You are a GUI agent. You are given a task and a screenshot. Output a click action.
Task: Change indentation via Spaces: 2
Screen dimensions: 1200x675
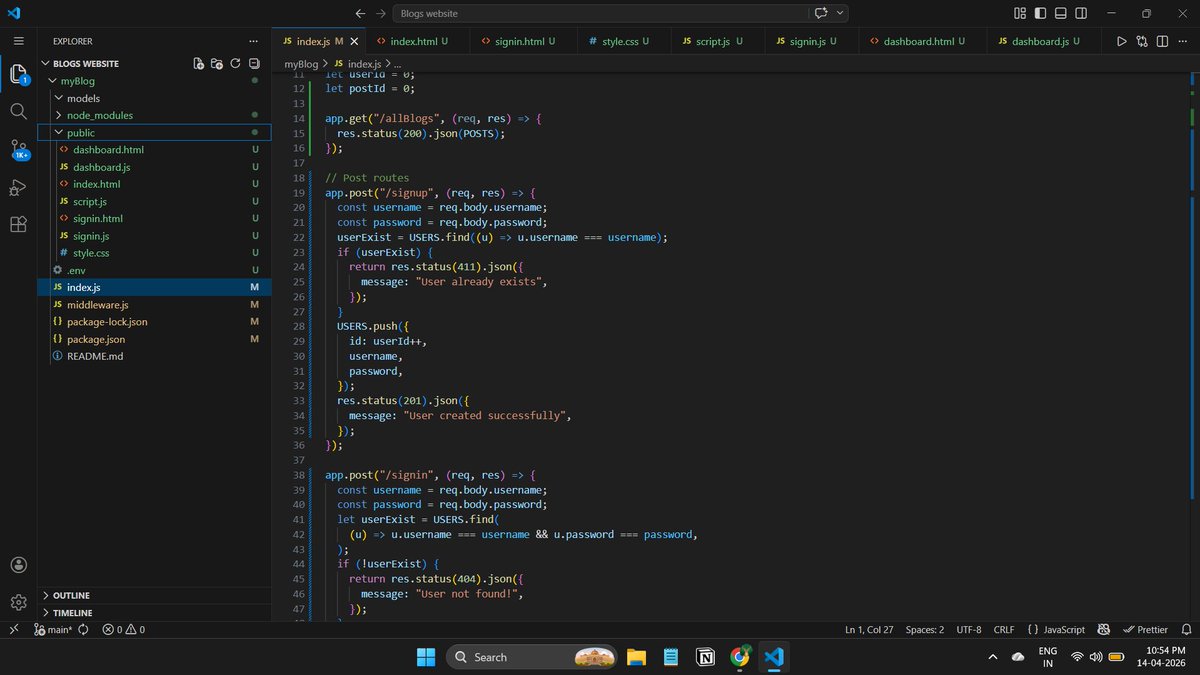[924, 630]
